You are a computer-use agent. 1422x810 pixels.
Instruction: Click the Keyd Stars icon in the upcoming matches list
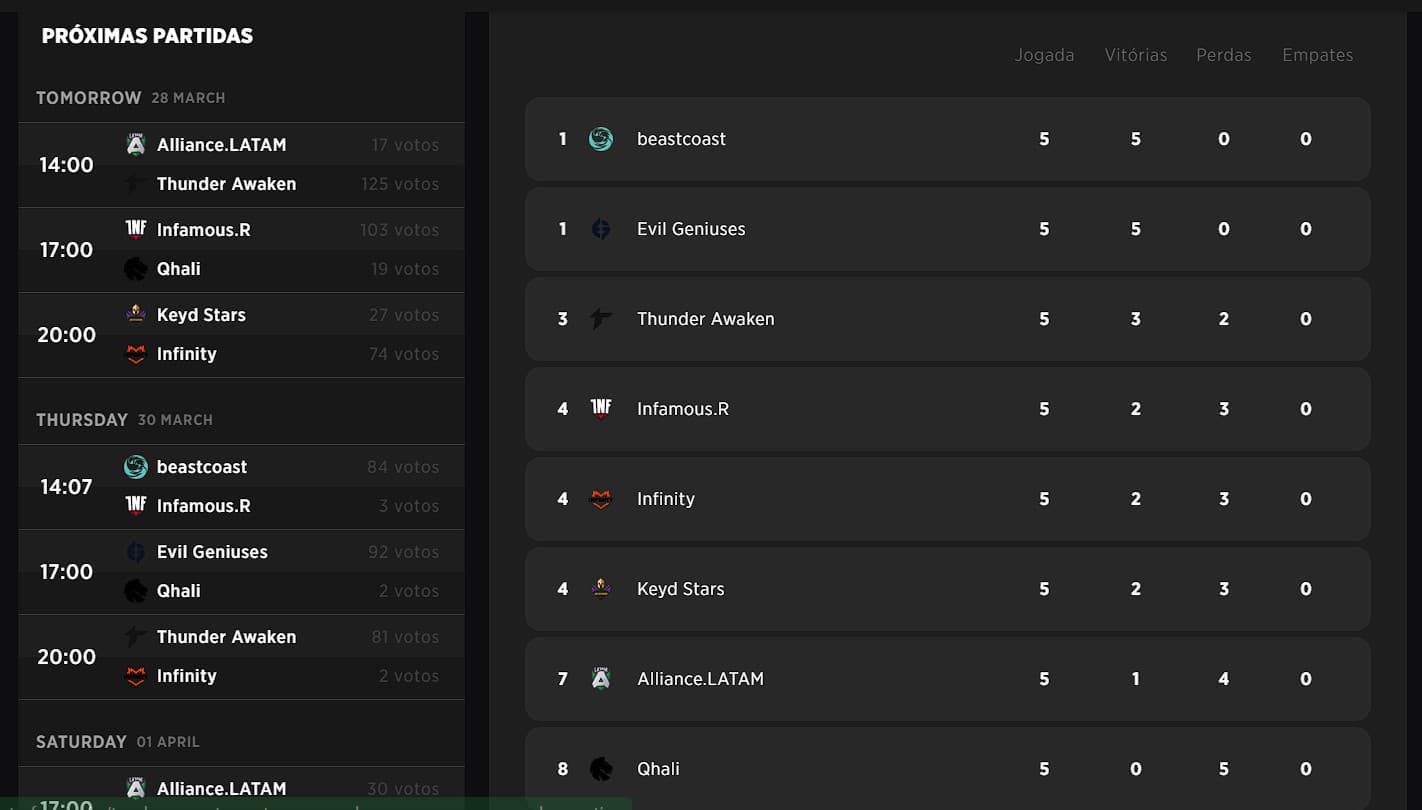coord(136,315)
